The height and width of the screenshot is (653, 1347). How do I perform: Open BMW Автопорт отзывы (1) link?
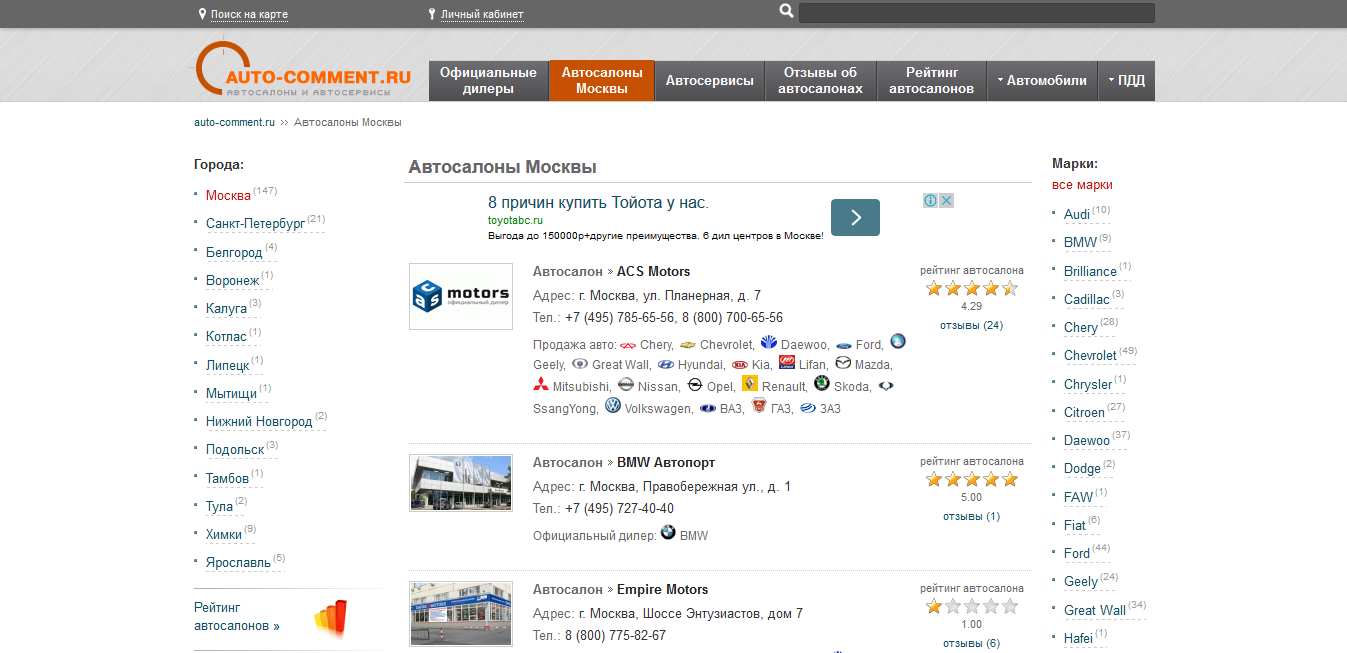[971, 516]
